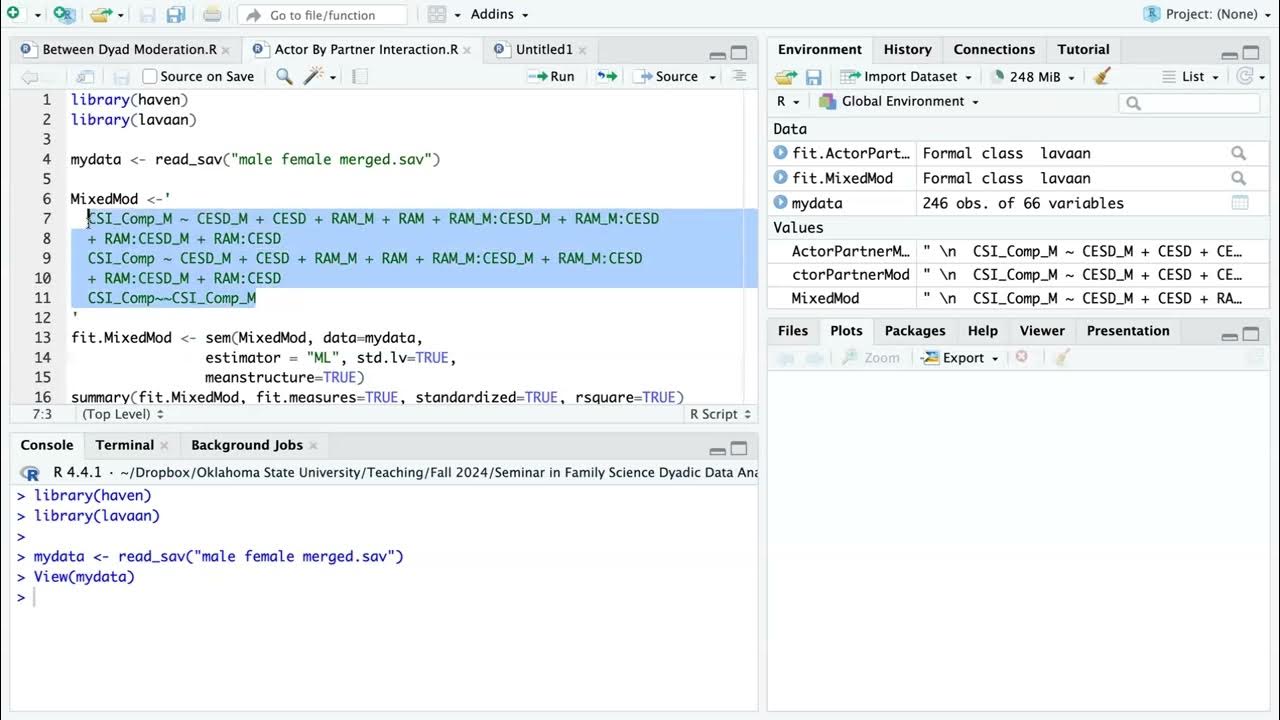
Task: Open the data table icon for mydata
Action: (x=1240, y=203)
